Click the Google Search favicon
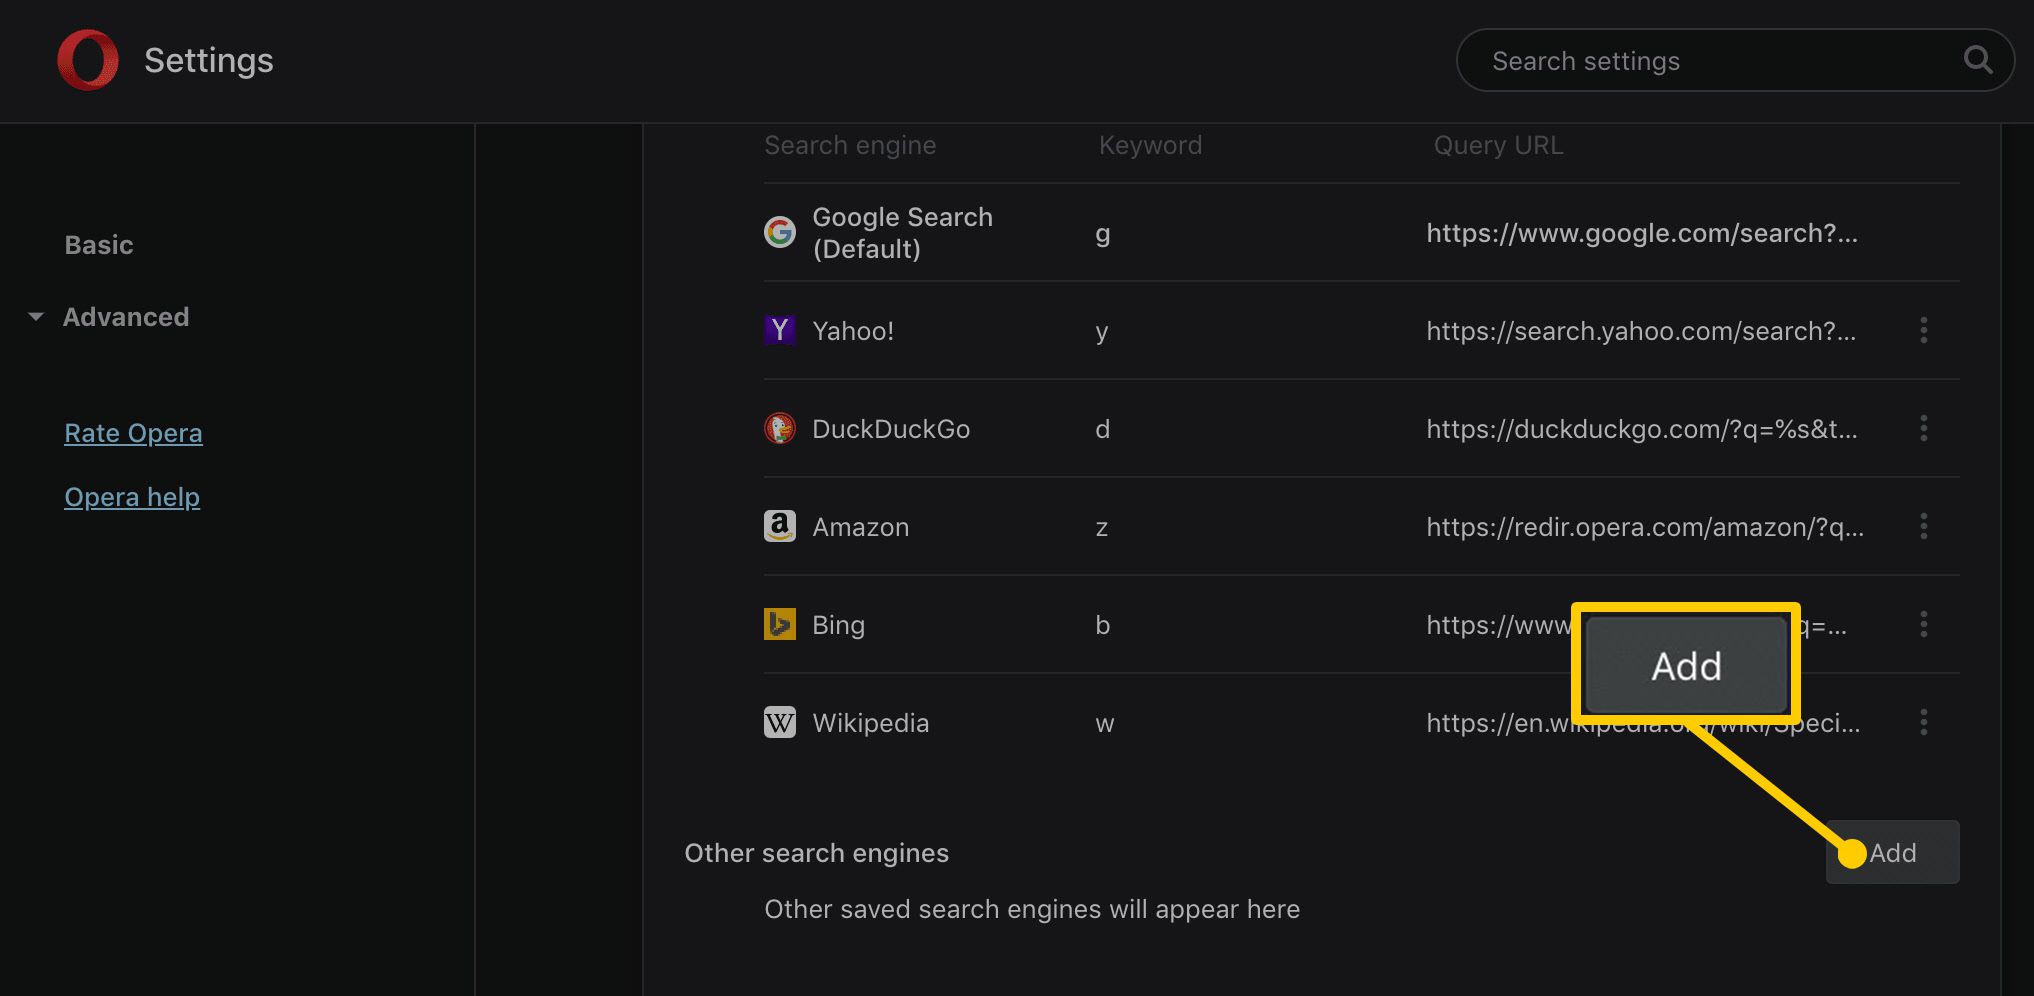Viewport: 2034px width, 996px height. (x=780, y=233)
